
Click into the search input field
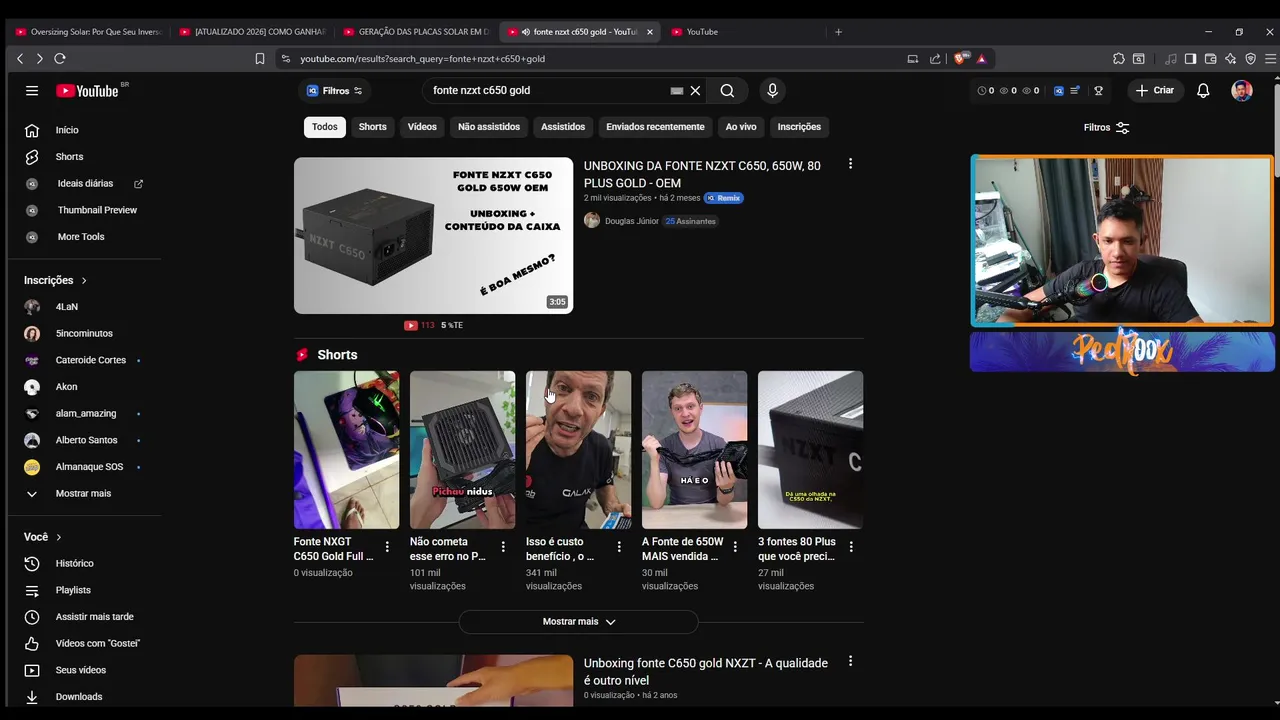tap(548, 90)
